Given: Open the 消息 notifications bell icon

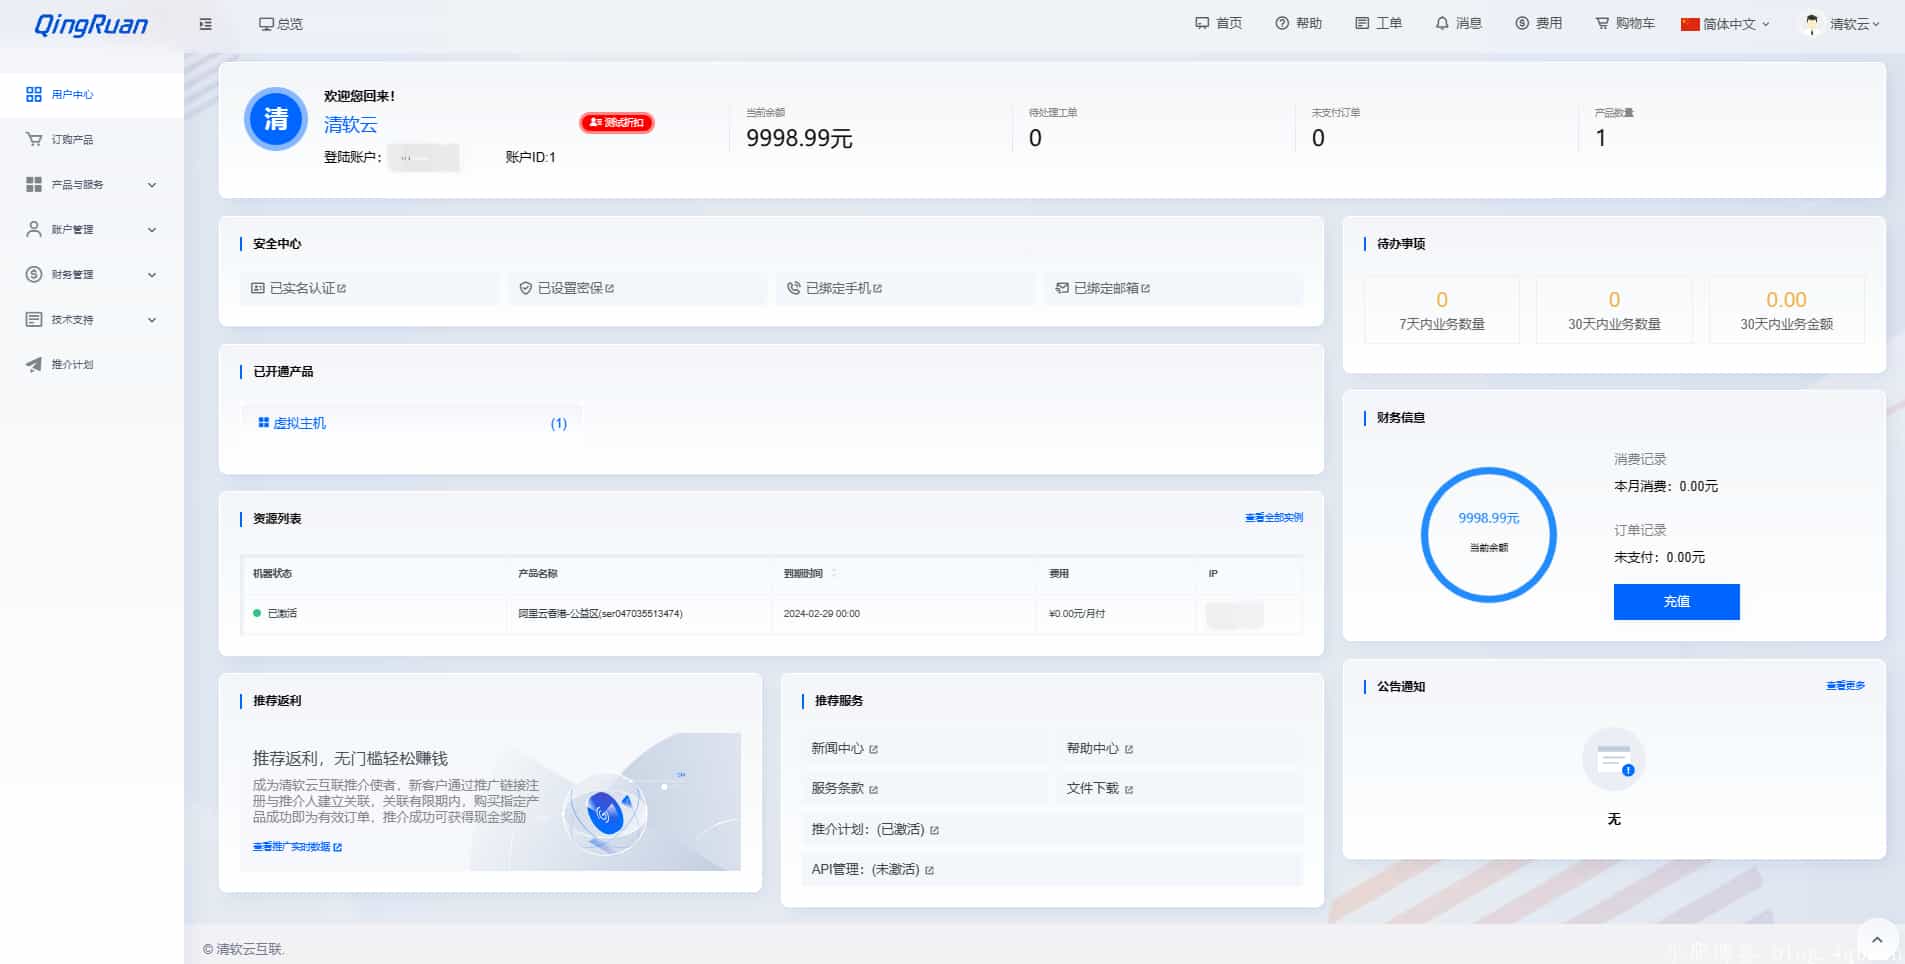Looking at the screenshot, I should point(1441,23).
